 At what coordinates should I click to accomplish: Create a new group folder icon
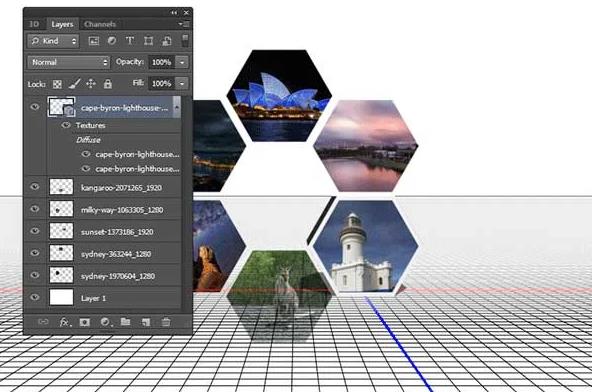click(x=125, y=322)
